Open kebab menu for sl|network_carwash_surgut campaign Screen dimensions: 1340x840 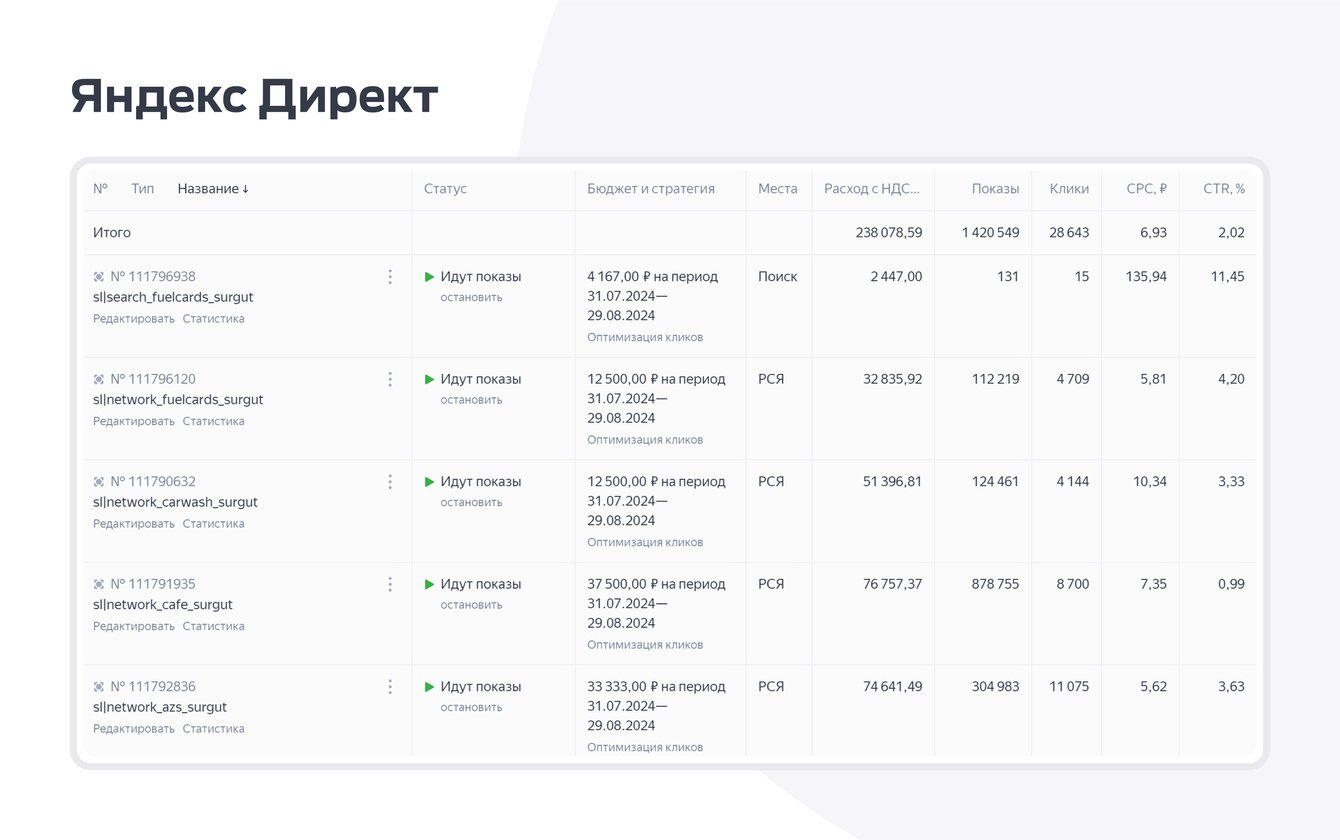[x=390, y=482]
